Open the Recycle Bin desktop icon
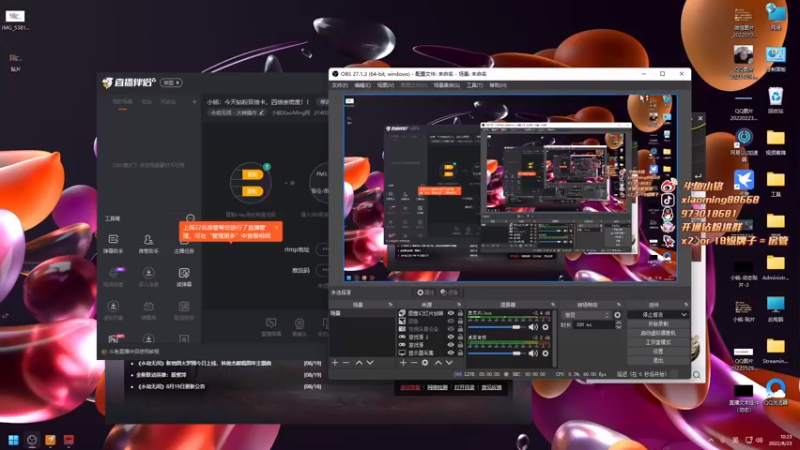Image resolution: width=800 pixels, height=450 pixels. [776, 100]
